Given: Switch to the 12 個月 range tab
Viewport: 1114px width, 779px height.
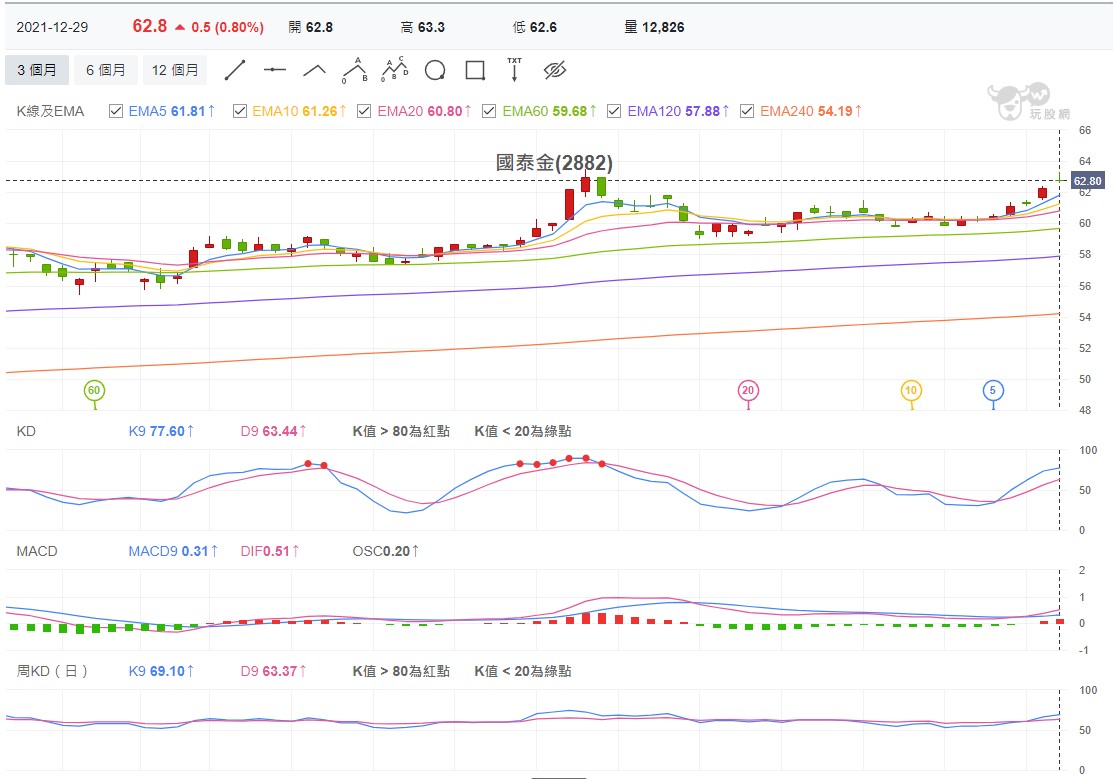Looking at the screenshot, I should pyautogui.click(x=175, y=70).
